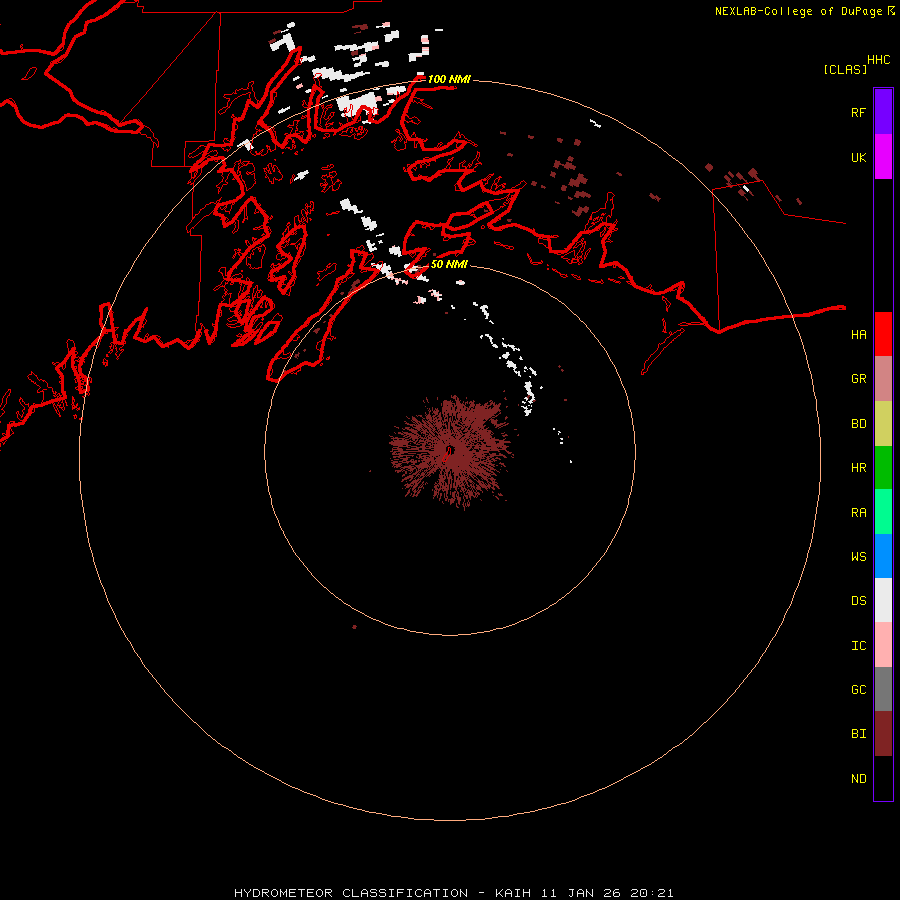Click the [CLAS] units label

coord(845,69)
